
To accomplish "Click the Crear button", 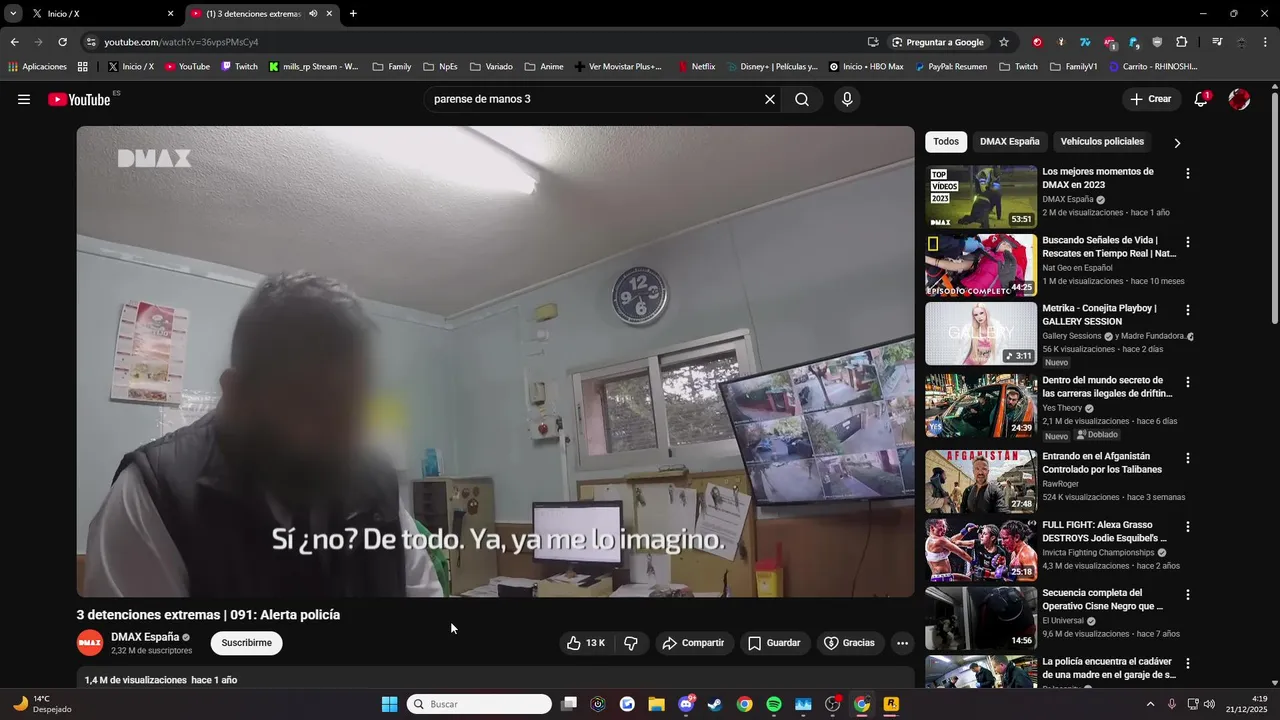I will point(1150,99).
